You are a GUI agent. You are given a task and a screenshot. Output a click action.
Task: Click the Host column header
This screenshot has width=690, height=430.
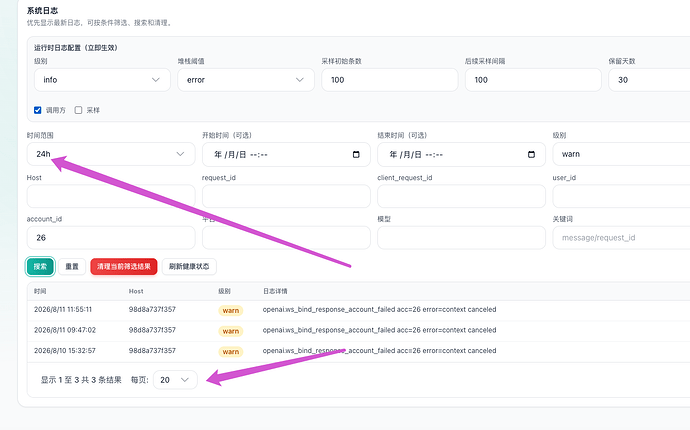click(x=136, y=291)
